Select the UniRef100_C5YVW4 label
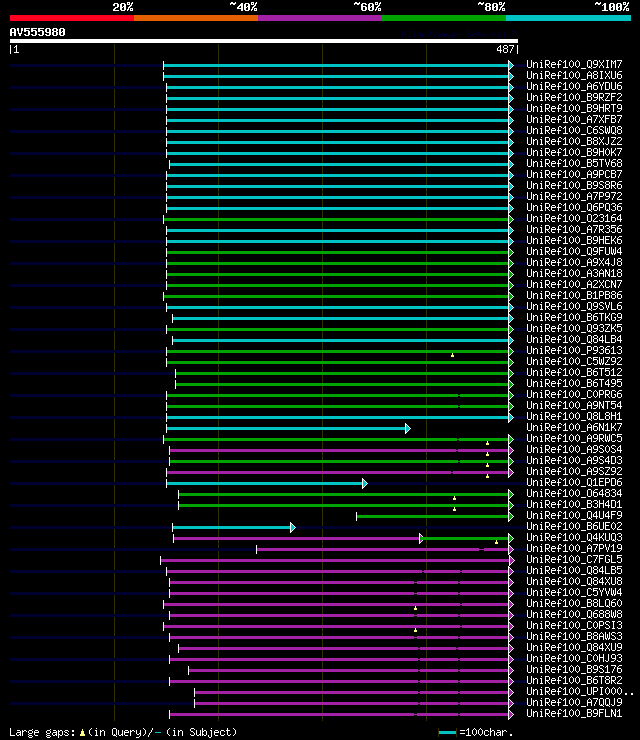 574,592
